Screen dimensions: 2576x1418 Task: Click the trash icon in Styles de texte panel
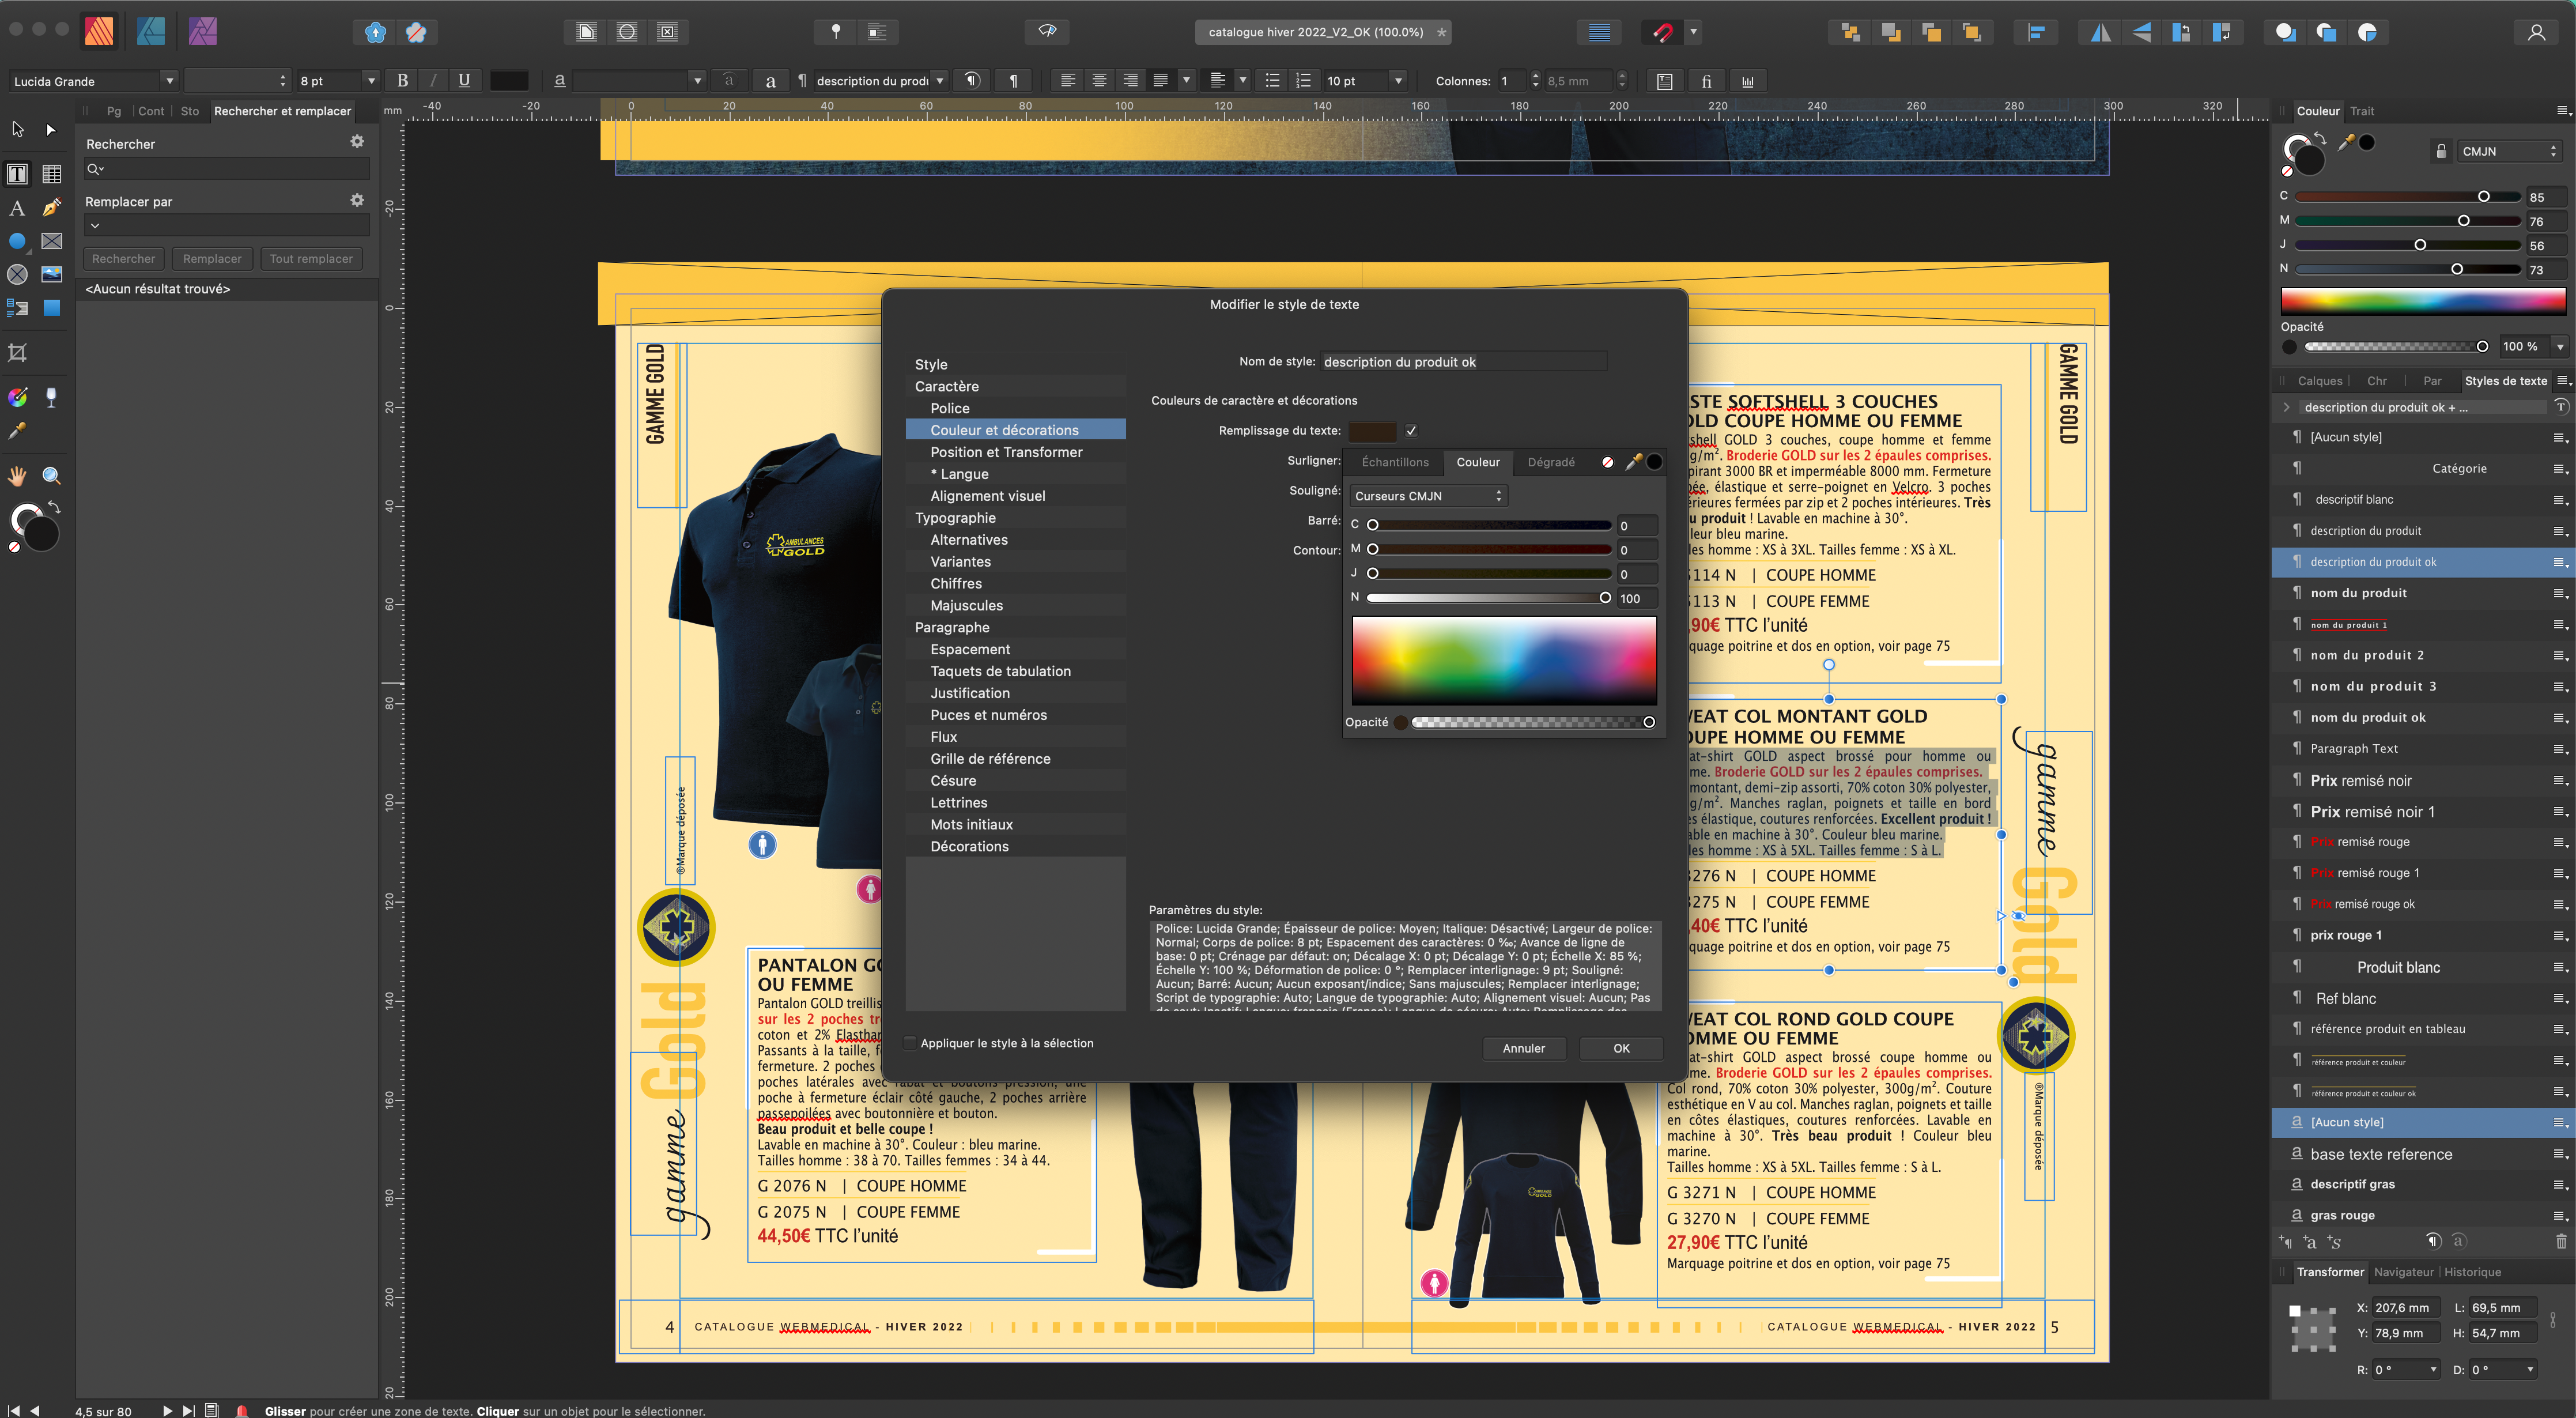(2561, 1241)
